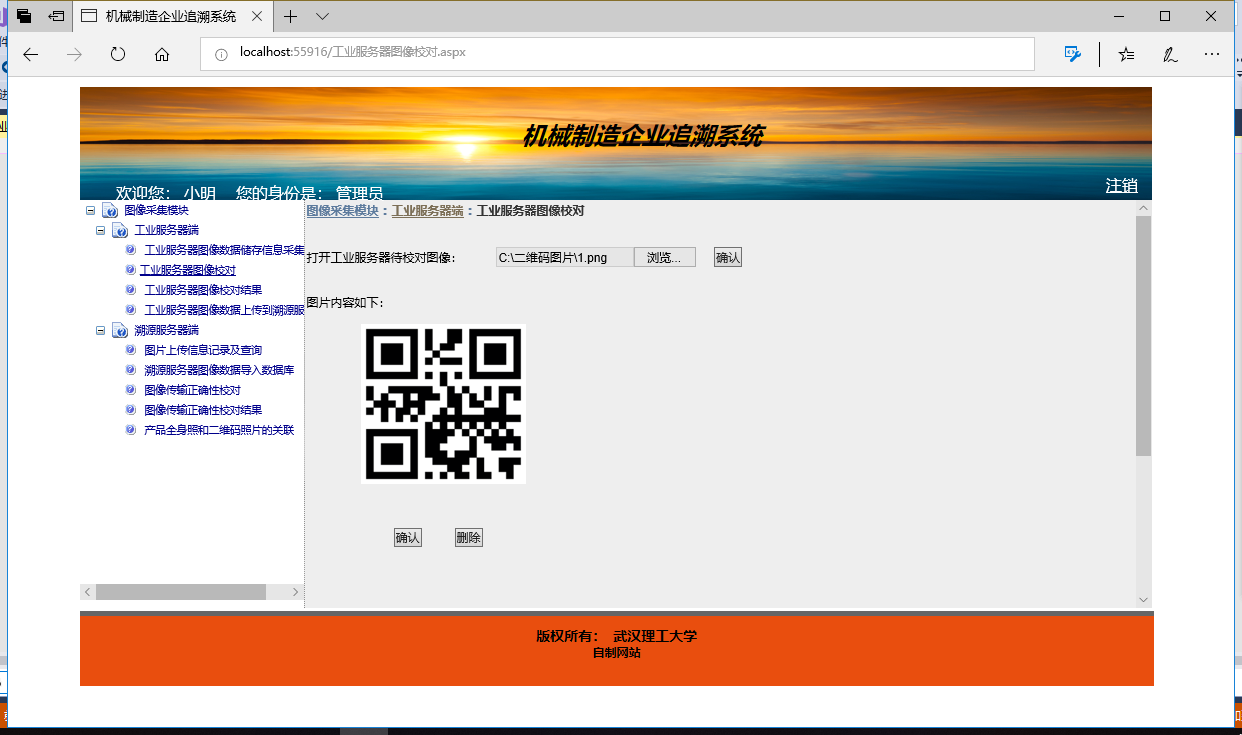Open the browser home page
The height and width of the screenshot is (735, 1242).
click(162, 54)
